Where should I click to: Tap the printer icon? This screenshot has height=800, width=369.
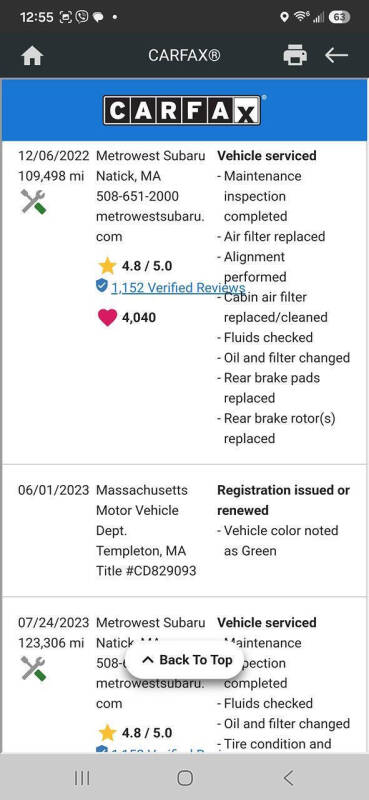295,55
